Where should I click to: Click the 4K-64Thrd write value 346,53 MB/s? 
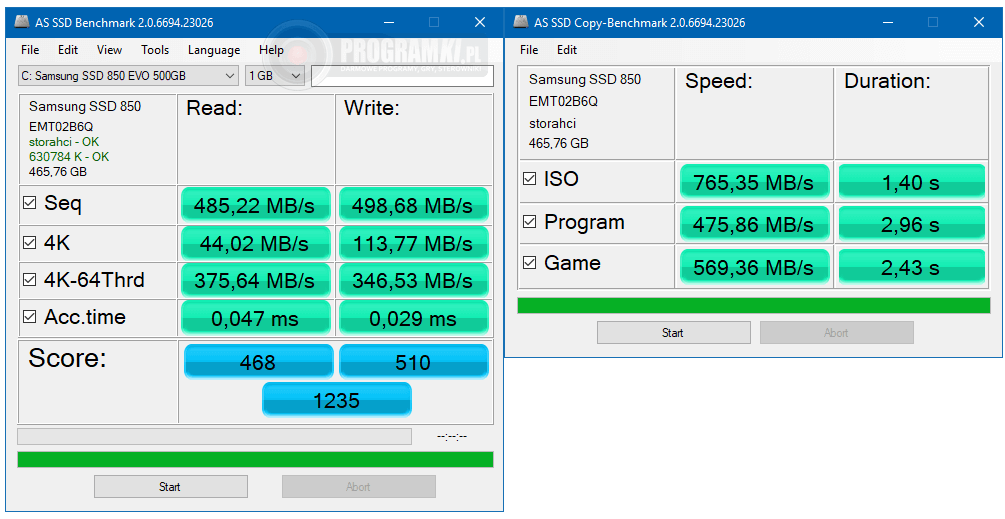(x=413, y=281)
